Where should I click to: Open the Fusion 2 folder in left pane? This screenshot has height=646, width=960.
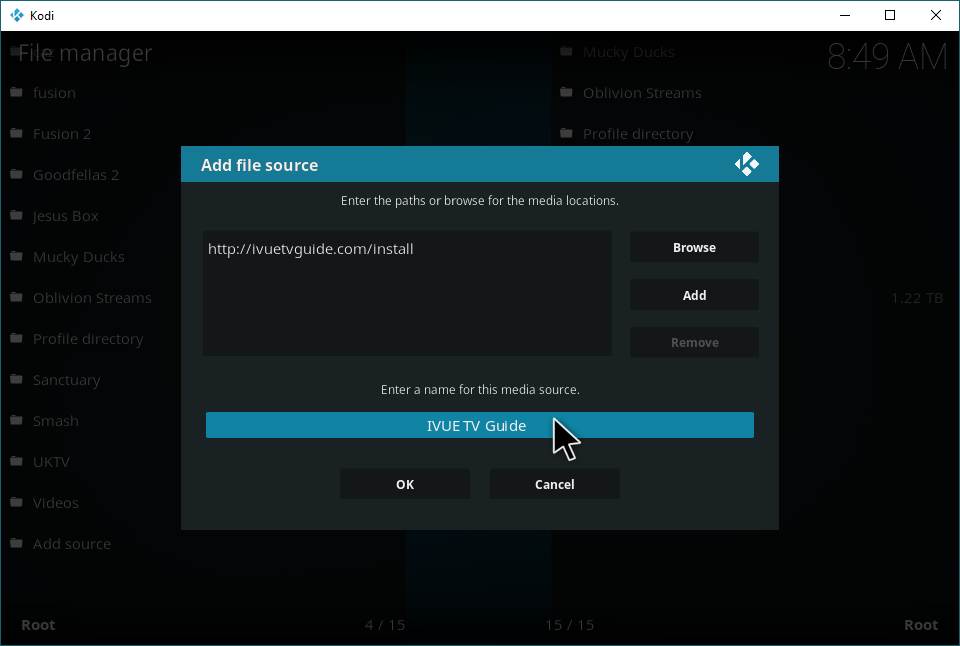click(62, 134)
